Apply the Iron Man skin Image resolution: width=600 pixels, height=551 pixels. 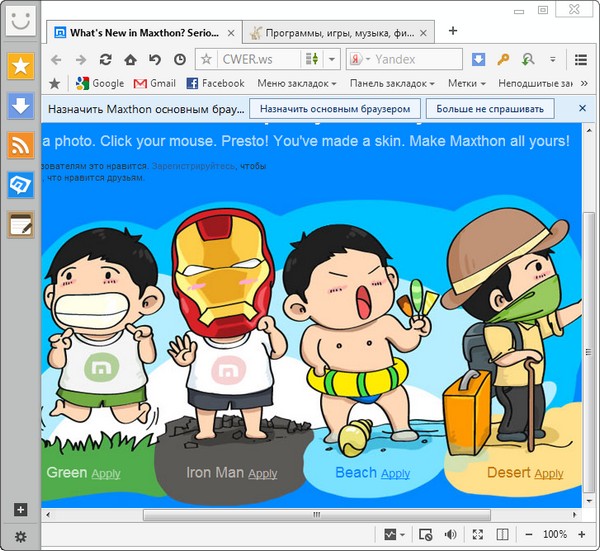click(x=263, y=474)
